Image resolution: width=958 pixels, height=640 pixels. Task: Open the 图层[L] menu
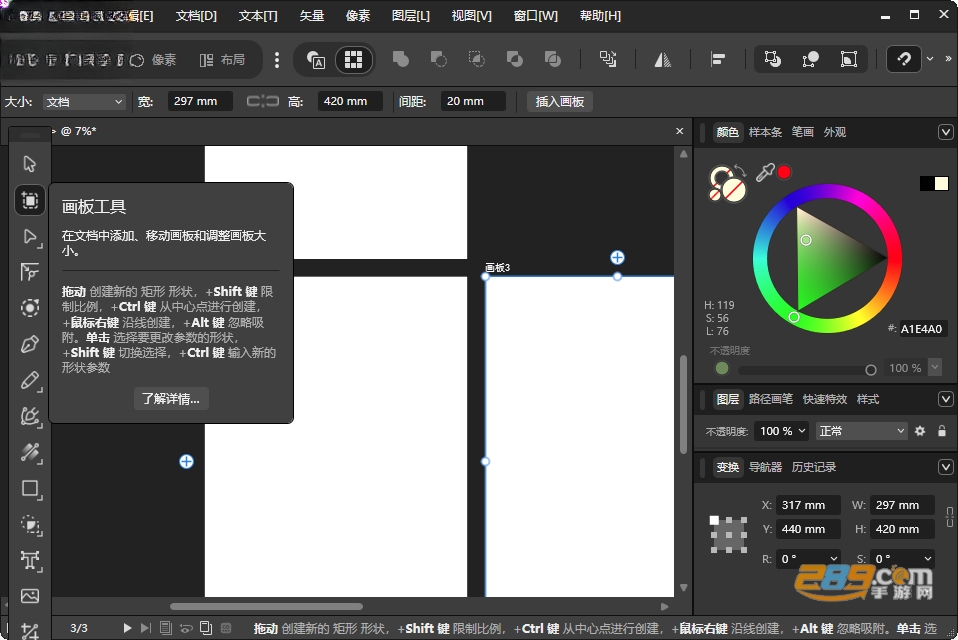point(411,16)
